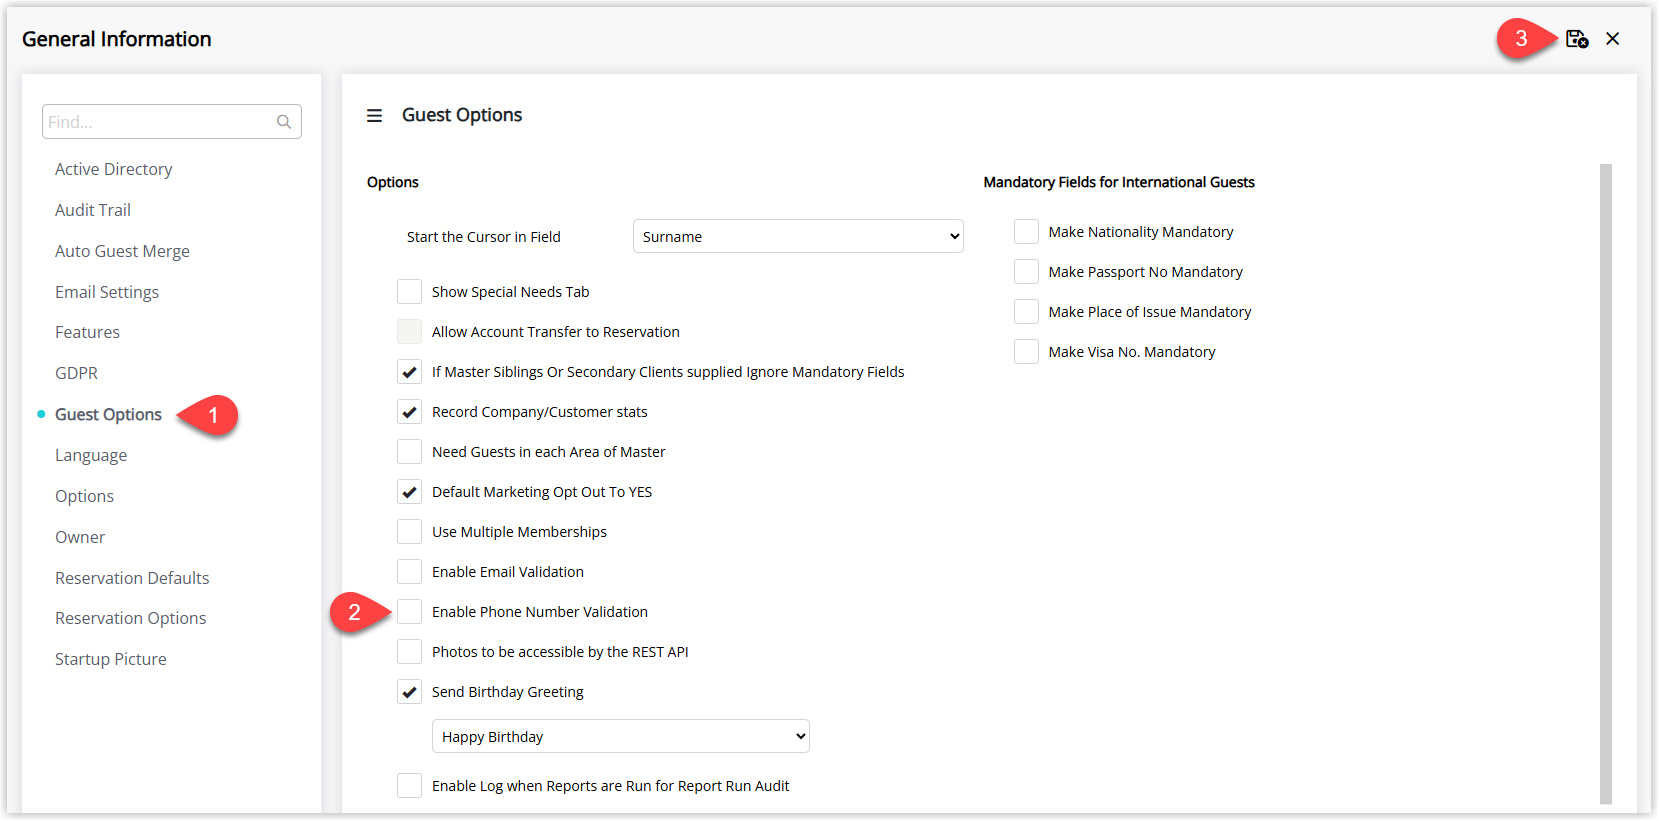This screenshot has width=1659, height=821.
Task: Go to Reservation Defaults
Action: (x=132, y=578)
